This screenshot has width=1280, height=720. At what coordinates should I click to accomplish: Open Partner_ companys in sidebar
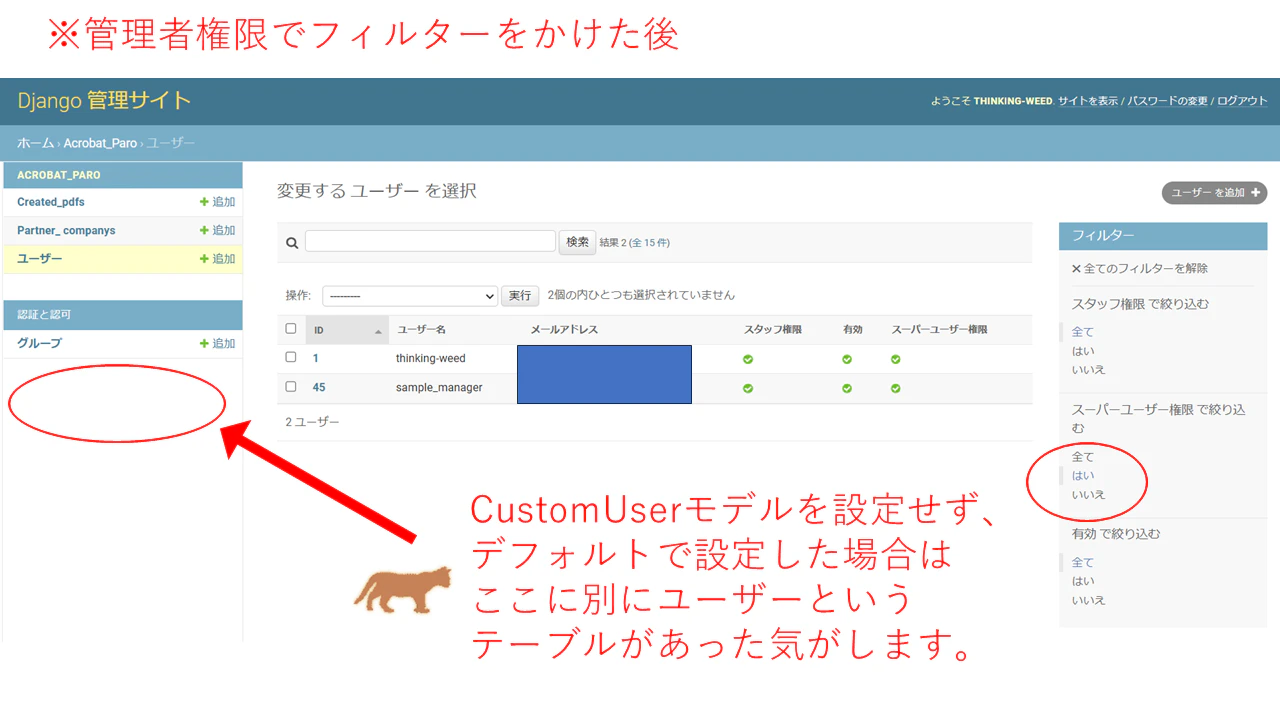click(66, 230)
